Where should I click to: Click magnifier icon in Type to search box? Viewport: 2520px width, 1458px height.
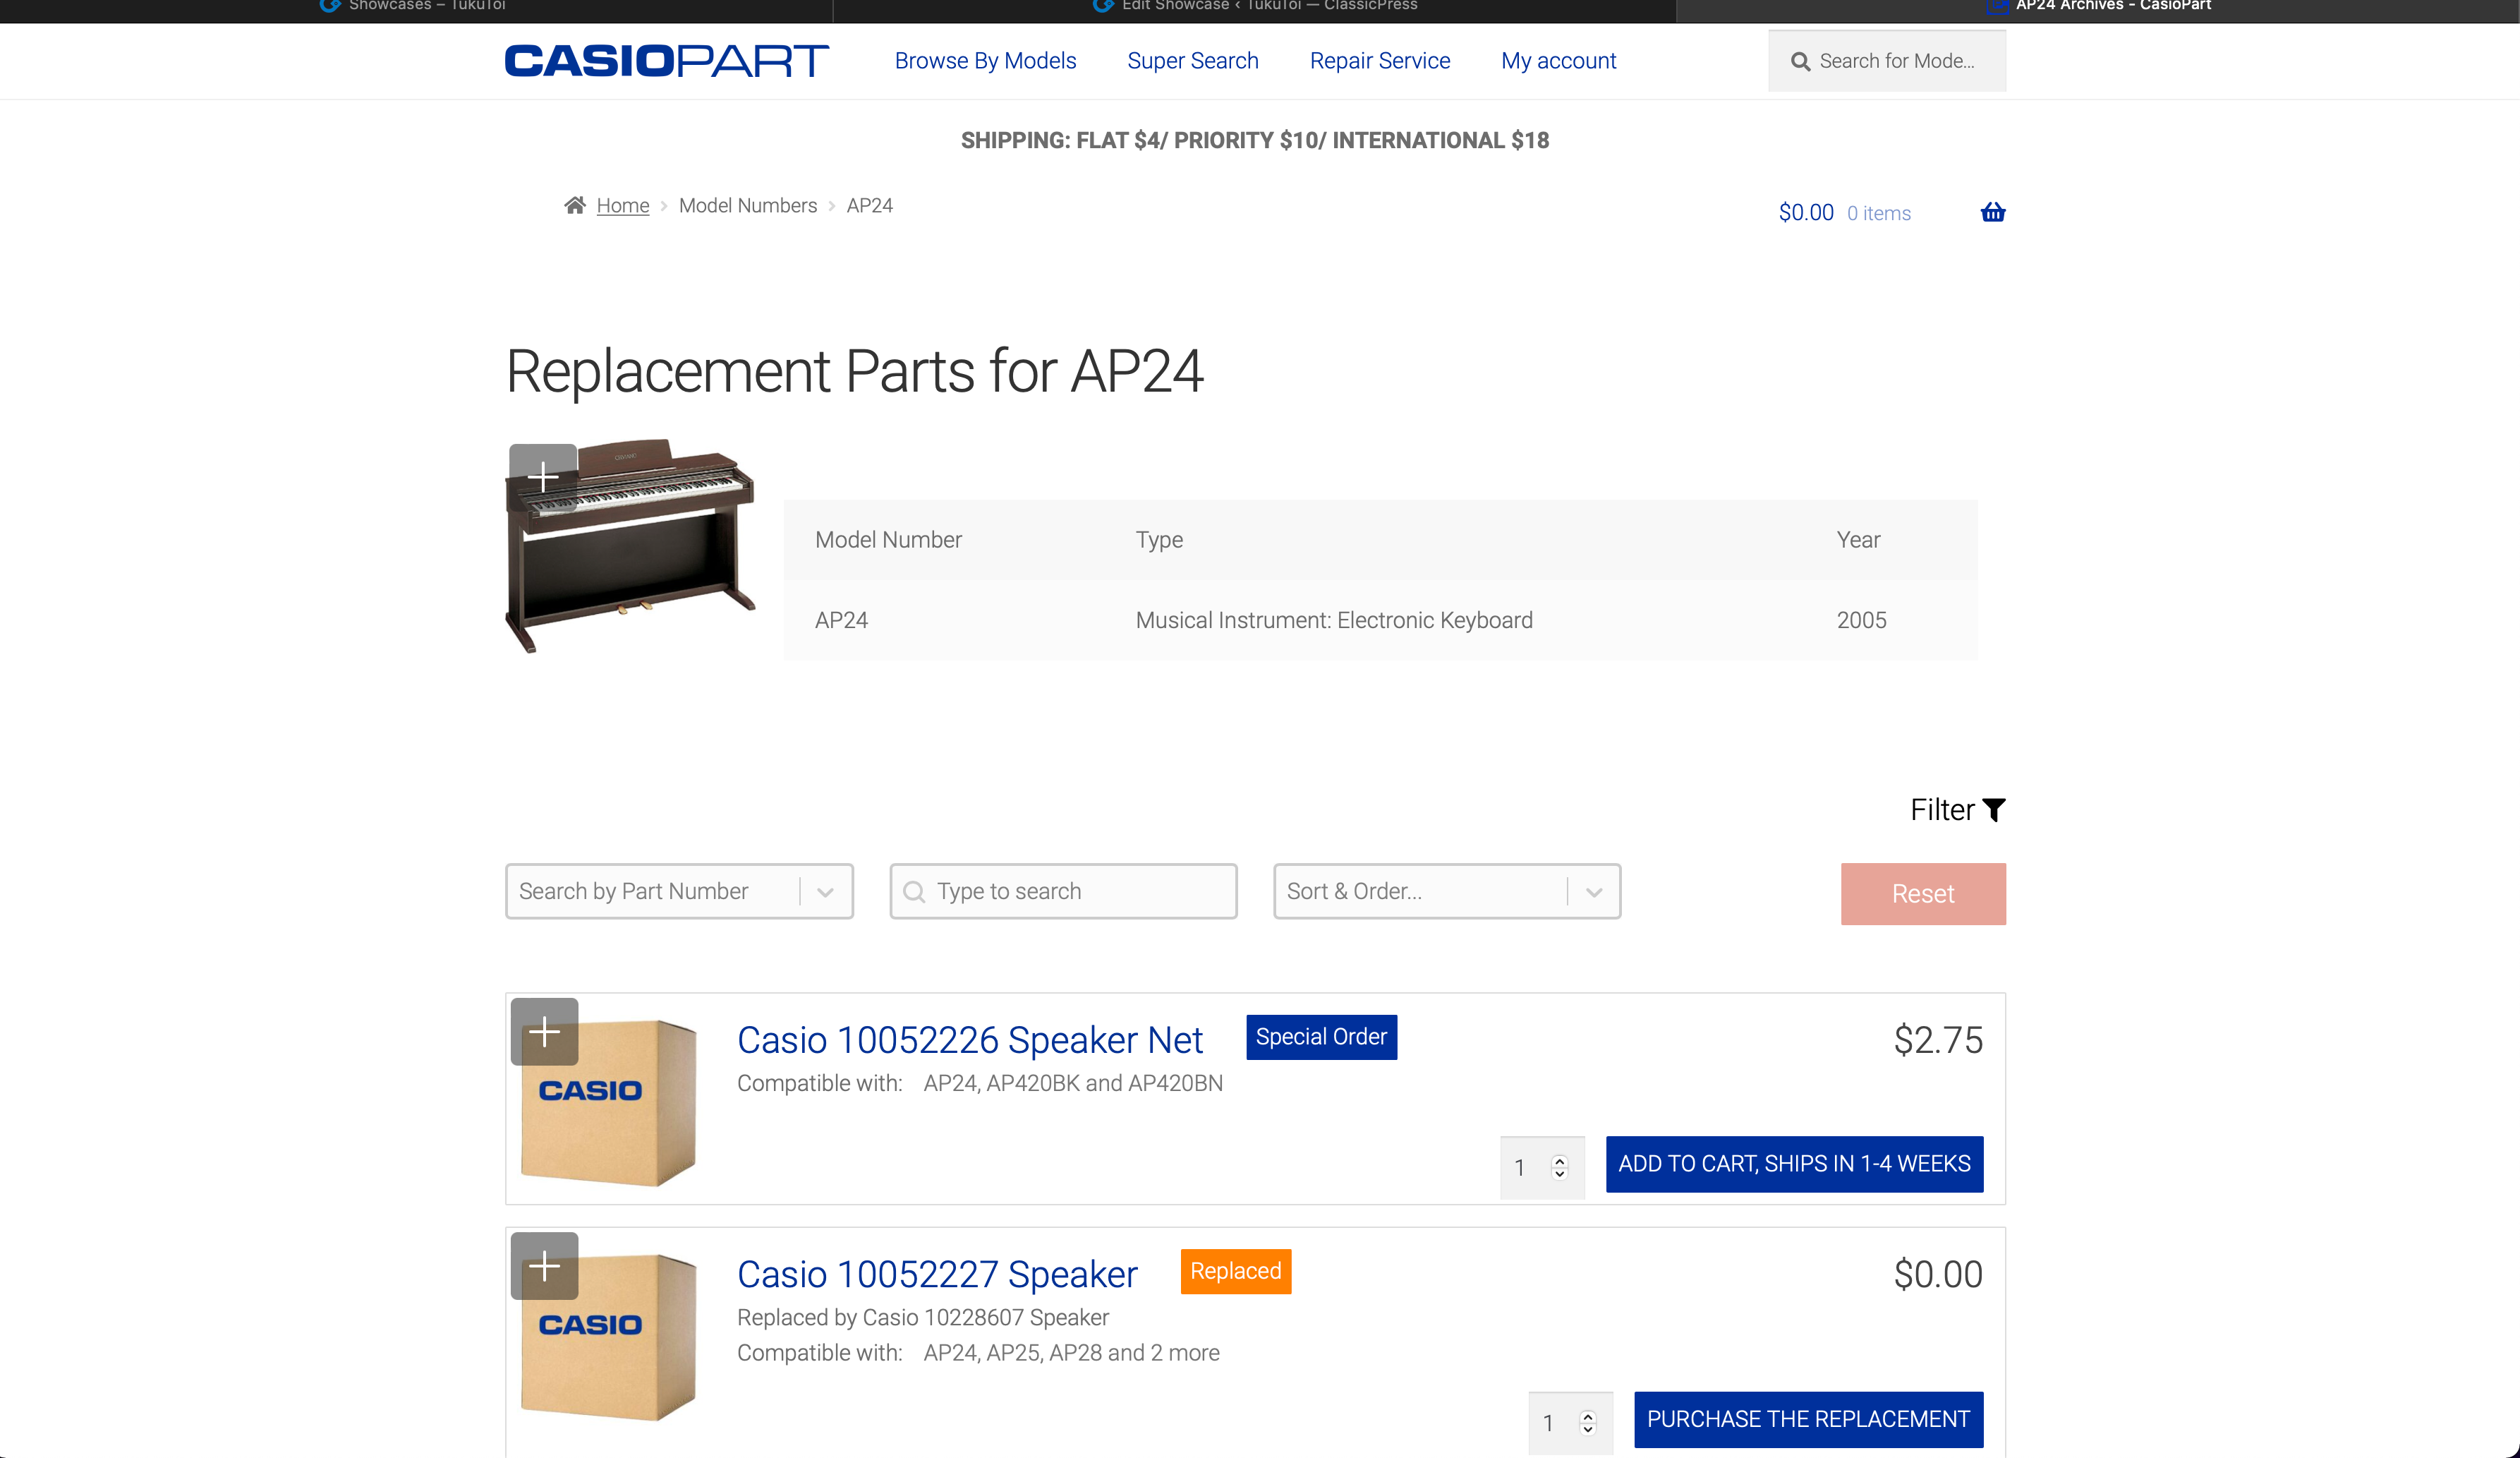(914, 891)
